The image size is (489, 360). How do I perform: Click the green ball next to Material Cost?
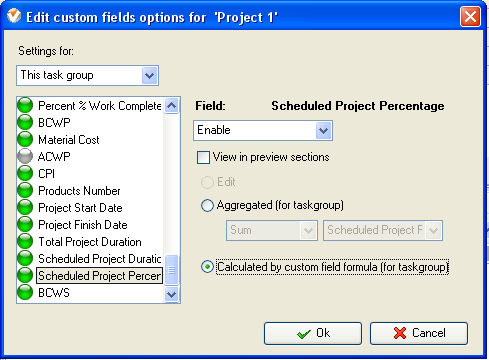point(25,139)
